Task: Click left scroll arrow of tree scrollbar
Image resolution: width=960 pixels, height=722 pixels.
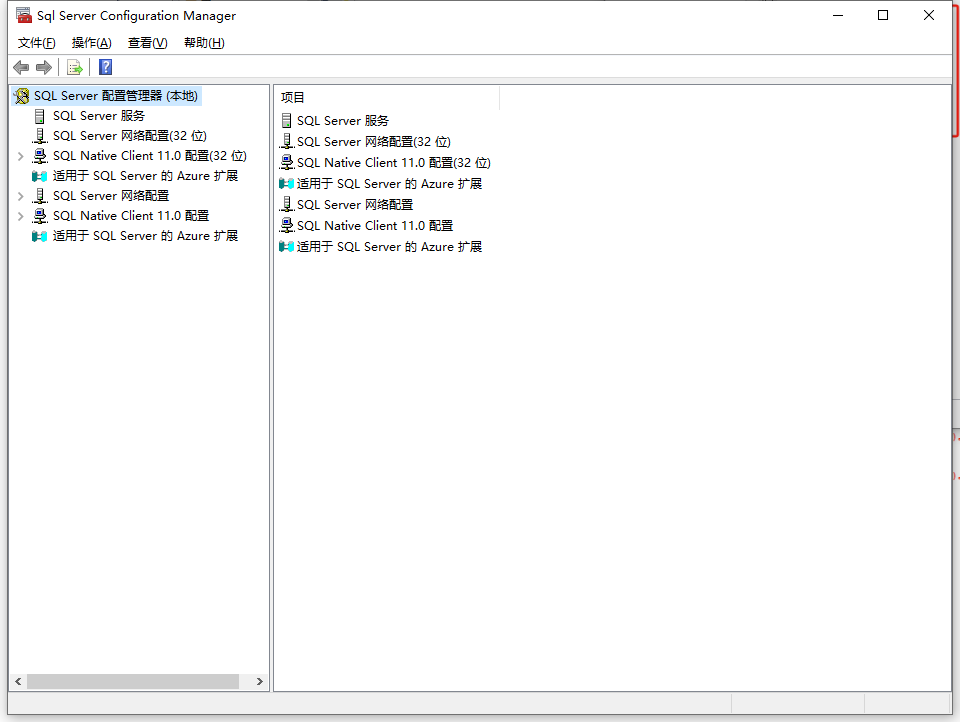Action: tap(18, 682)
